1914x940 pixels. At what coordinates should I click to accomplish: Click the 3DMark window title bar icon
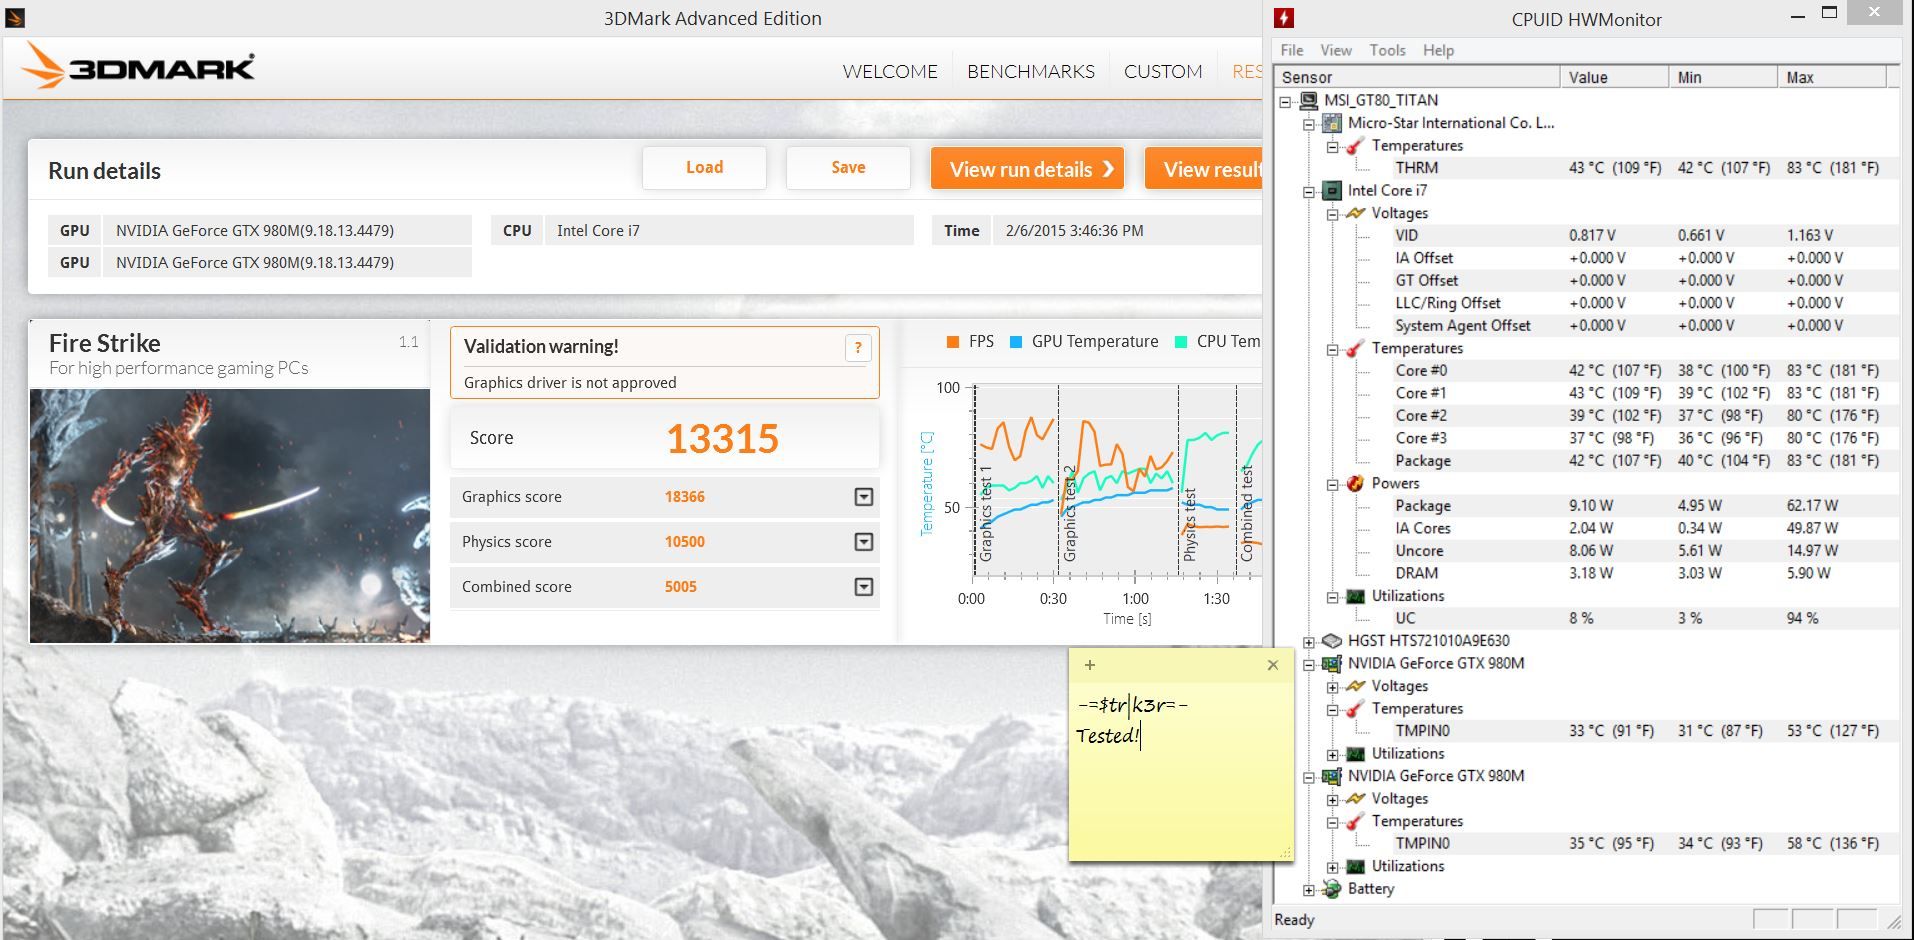coord(14,18)
